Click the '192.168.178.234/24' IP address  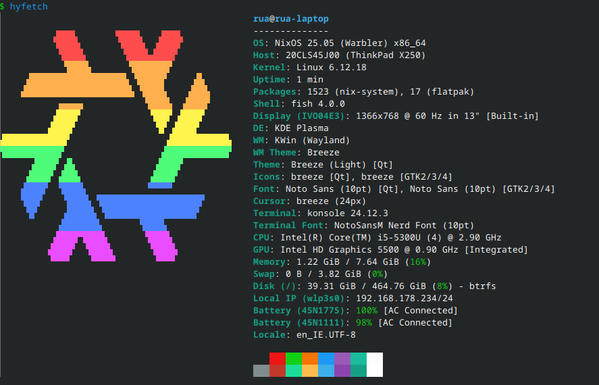[x=404, y=298]
